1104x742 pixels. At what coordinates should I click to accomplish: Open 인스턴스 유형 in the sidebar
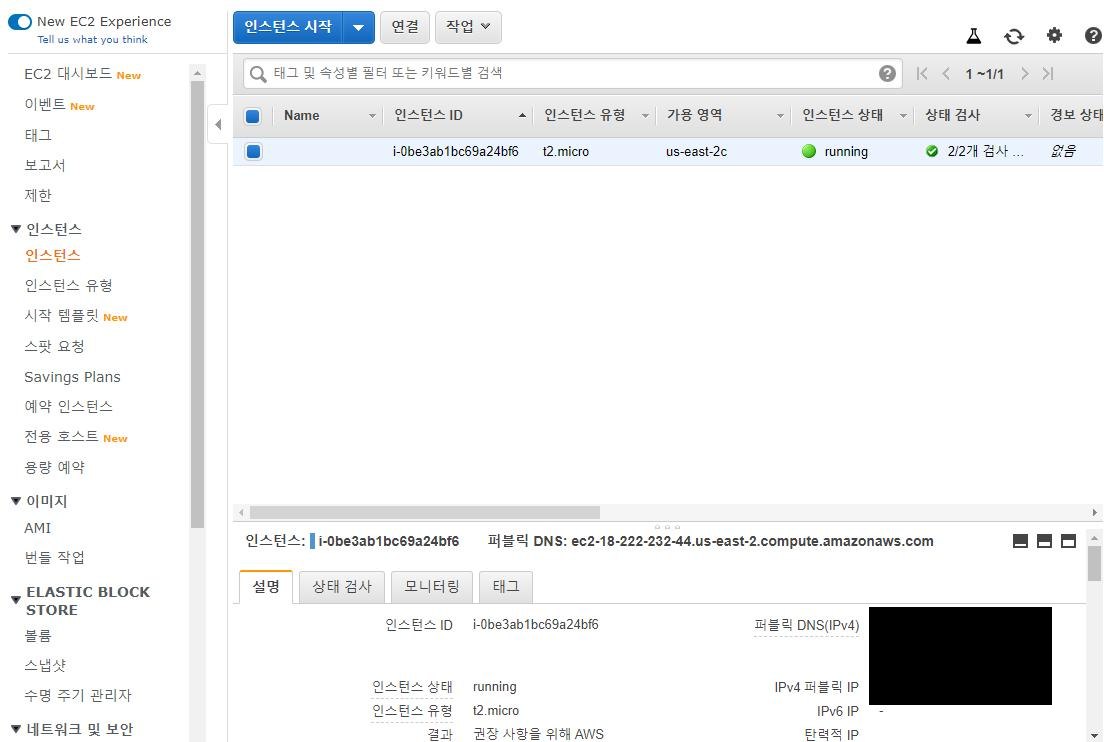[x=68, y=286]
